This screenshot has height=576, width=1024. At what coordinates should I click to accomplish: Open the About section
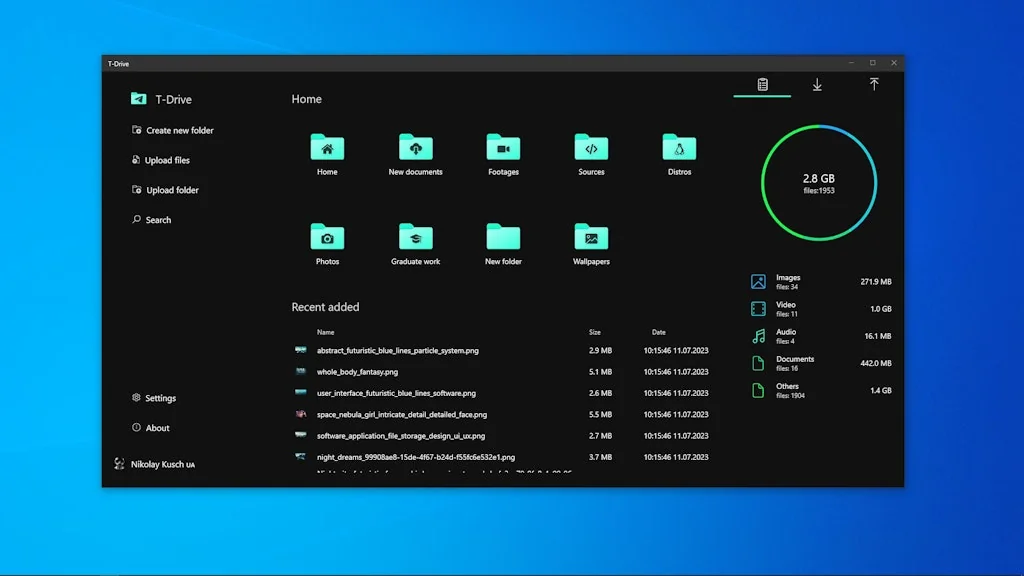click(136, 428)
